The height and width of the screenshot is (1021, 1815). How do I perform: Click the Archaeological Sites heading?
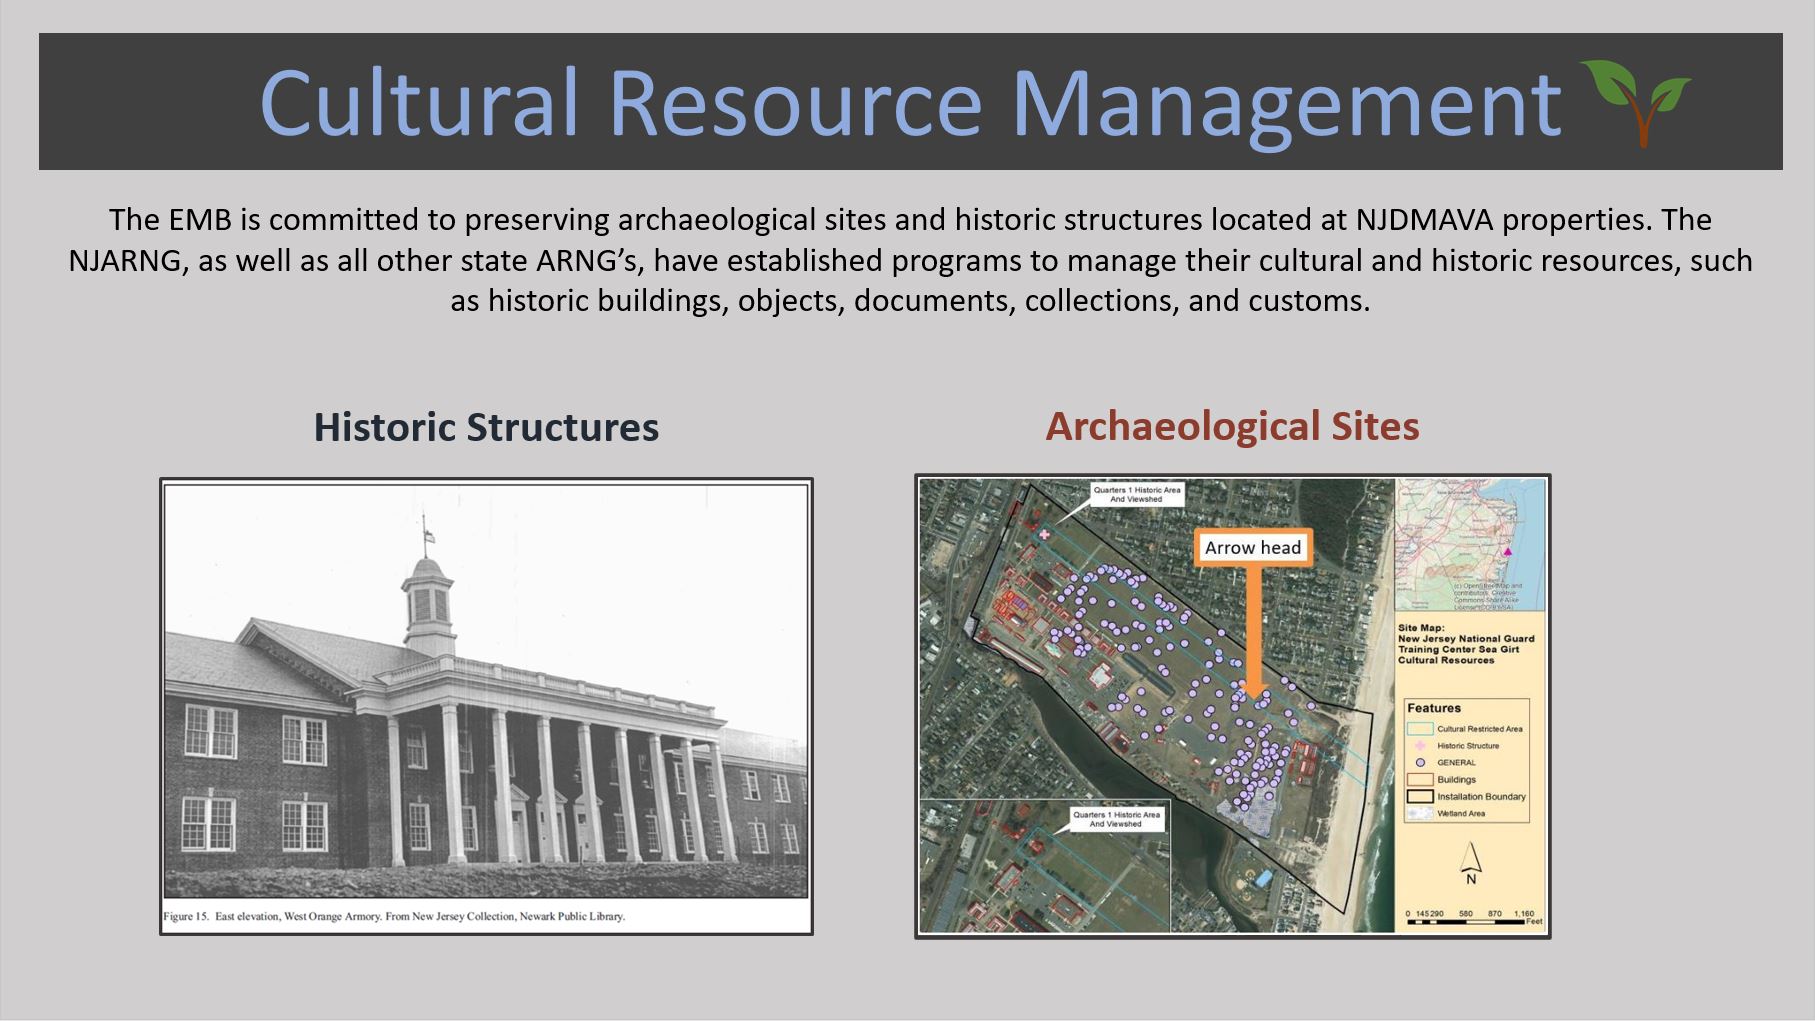(x=1232, y=426)
